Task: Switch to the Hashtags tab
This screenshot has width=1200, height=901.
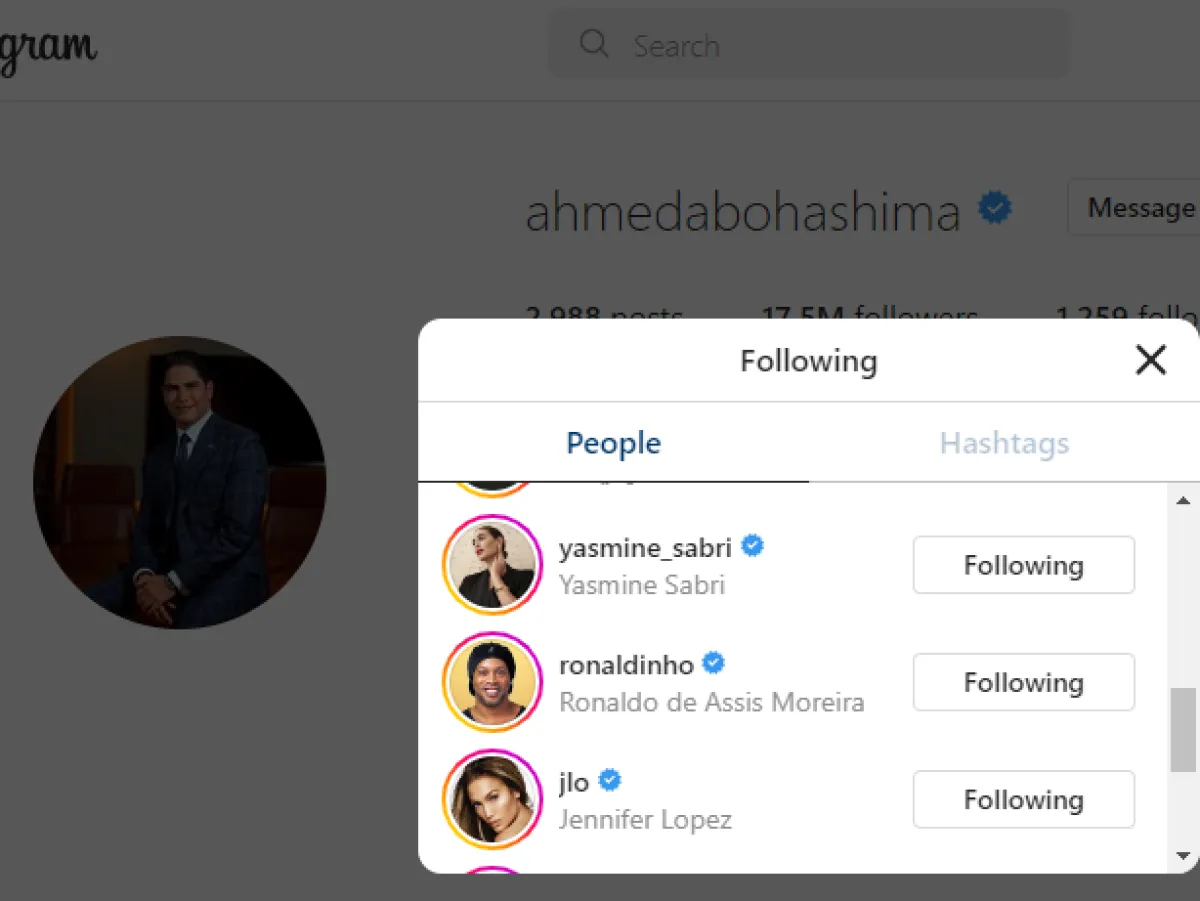Action: click(x=1004, y=443)
